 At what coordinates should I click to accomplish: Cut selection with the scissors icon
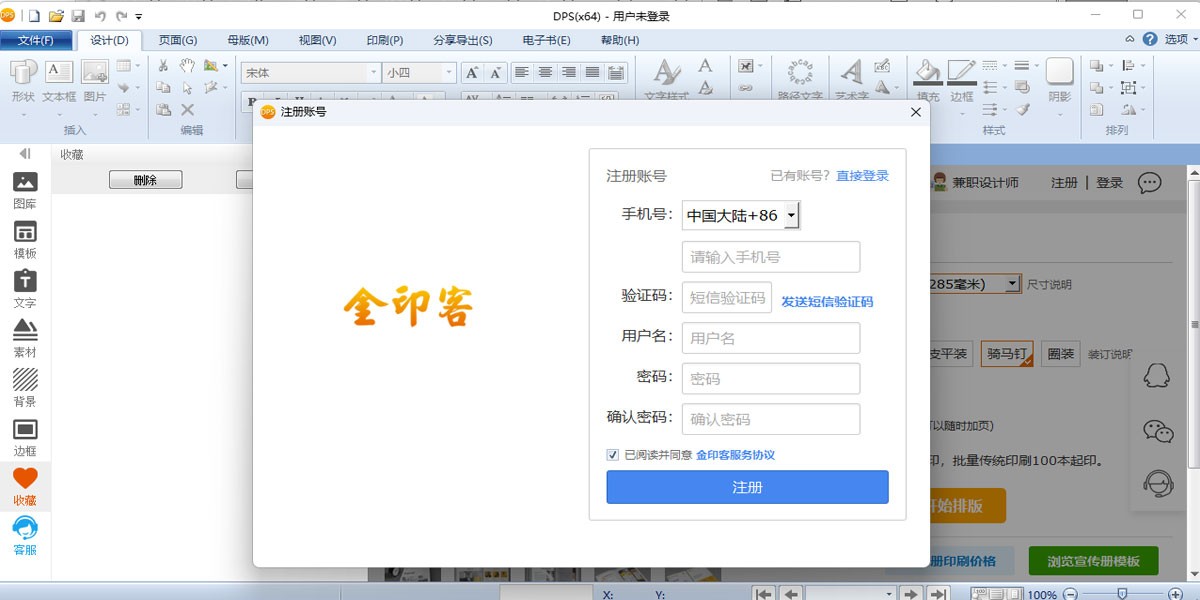[163, 66]
